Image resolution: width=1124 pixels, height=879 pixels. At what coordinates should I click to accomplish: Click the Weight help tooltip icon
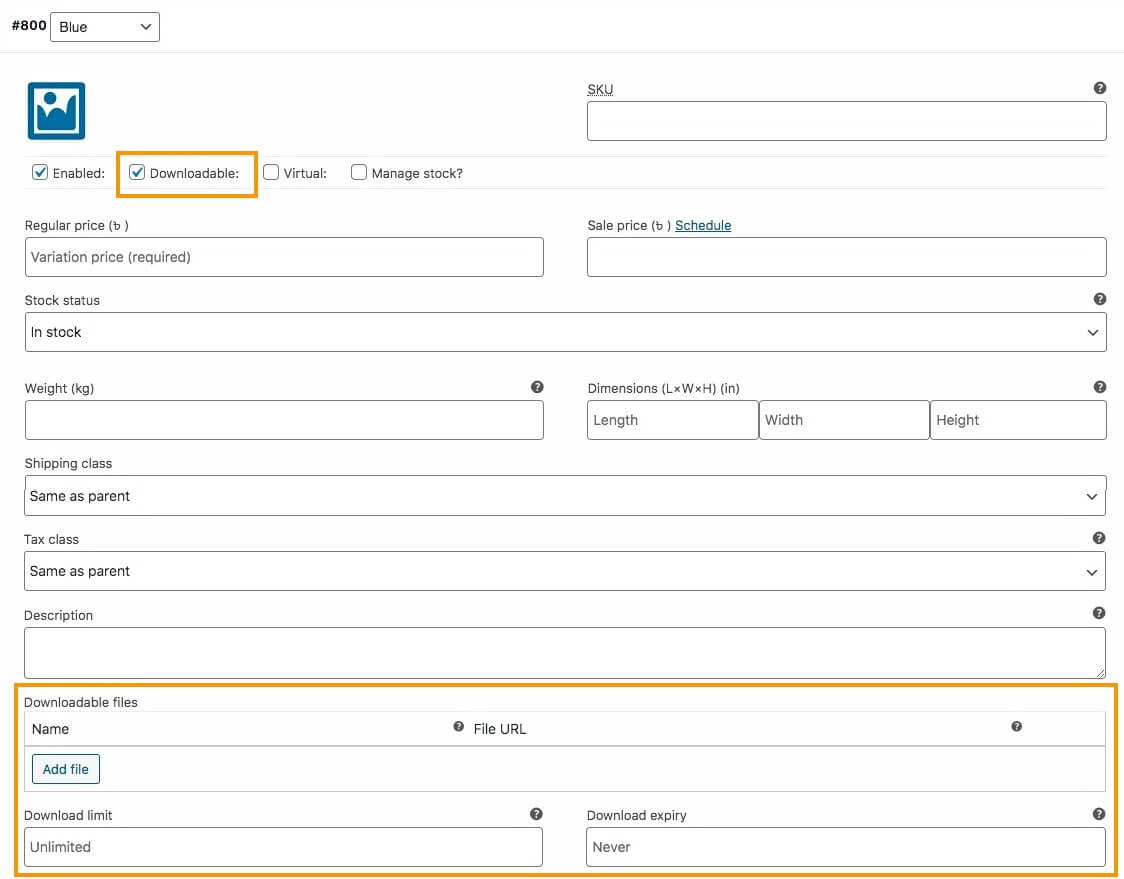coord(537,387)
